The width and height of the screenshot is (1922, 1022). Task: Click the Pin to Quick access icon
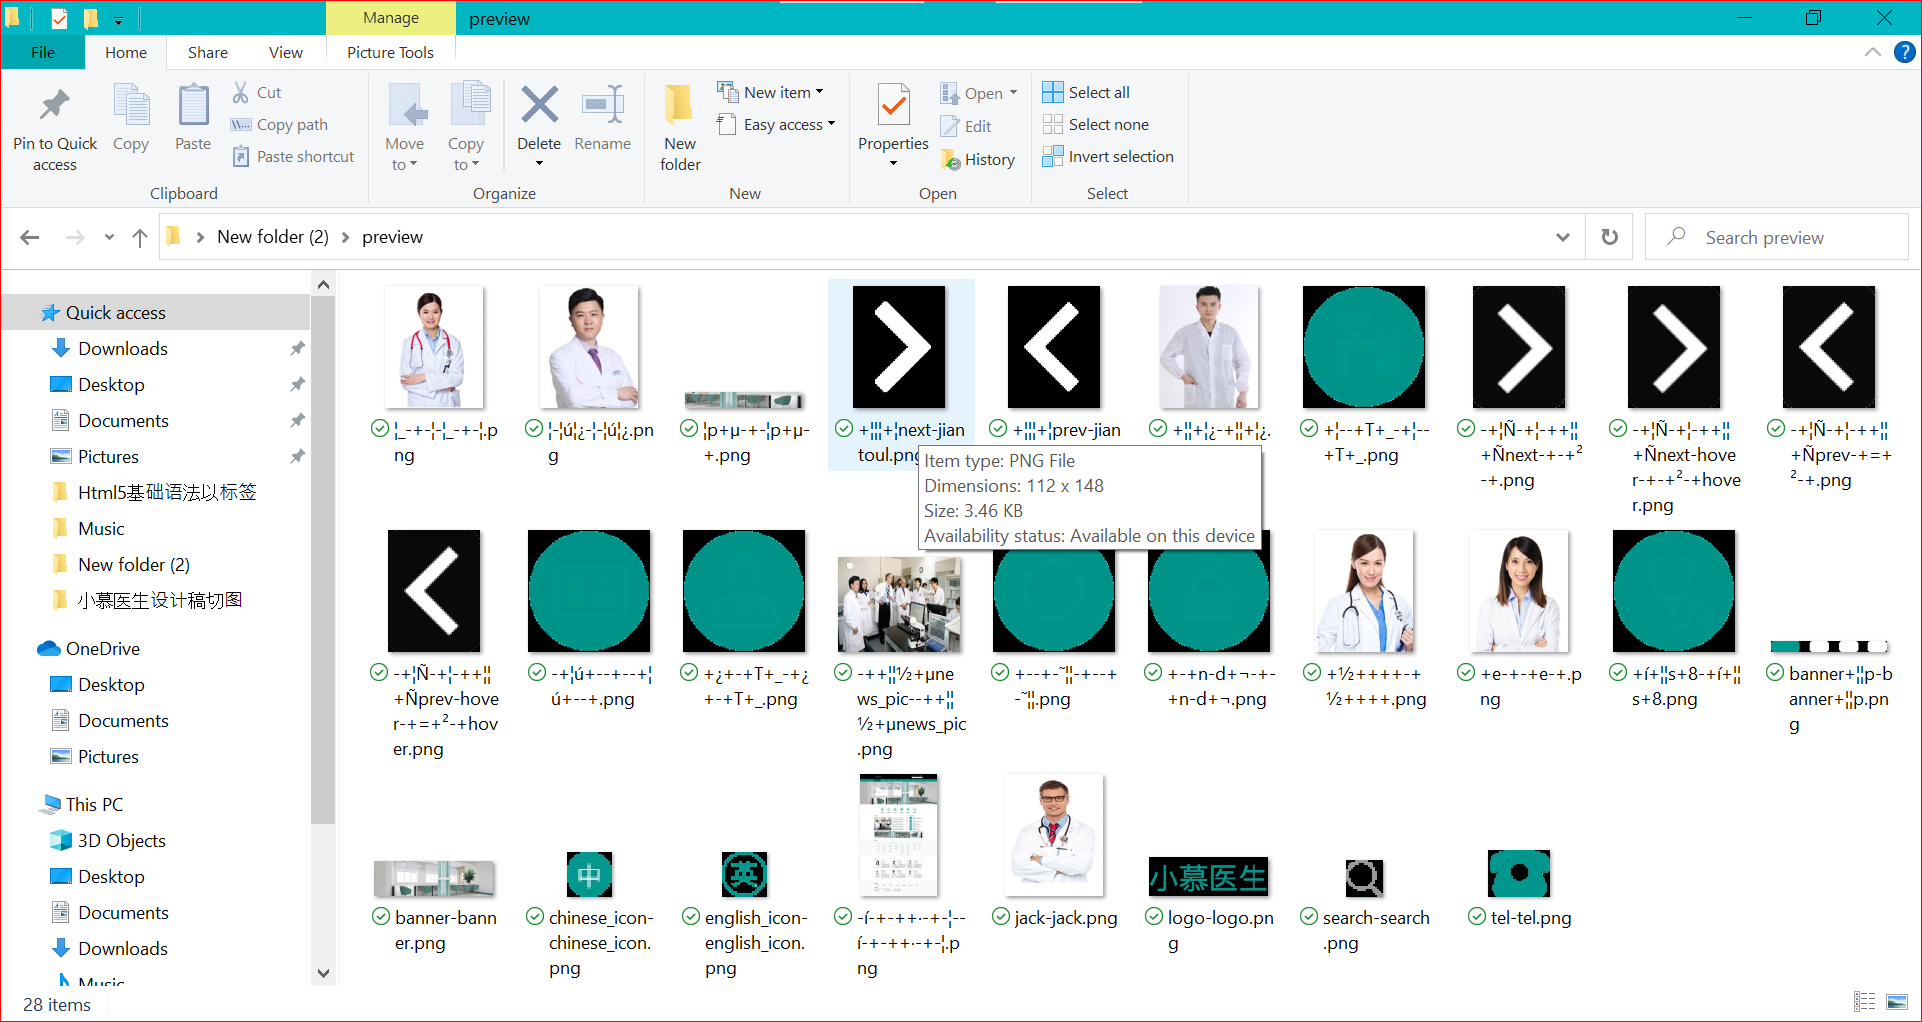click(54, 106)
